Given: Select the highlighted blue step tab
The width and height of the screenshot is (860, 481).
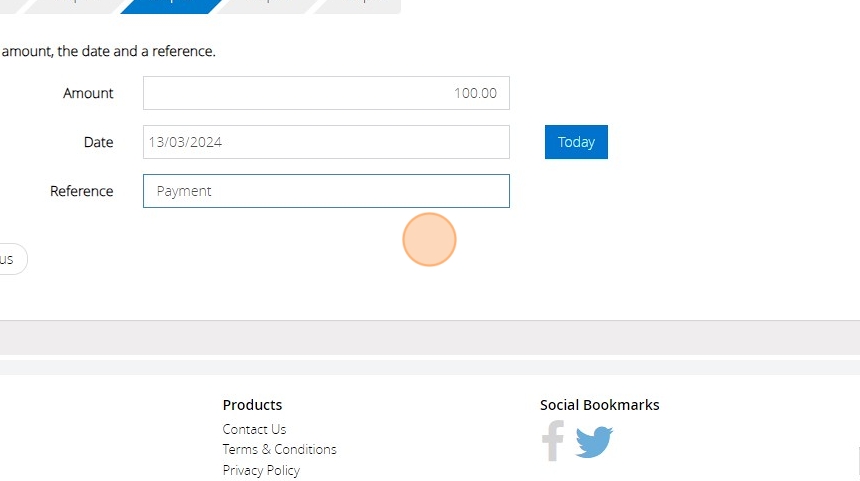Looking at the screenshot, I should [170, 5].
